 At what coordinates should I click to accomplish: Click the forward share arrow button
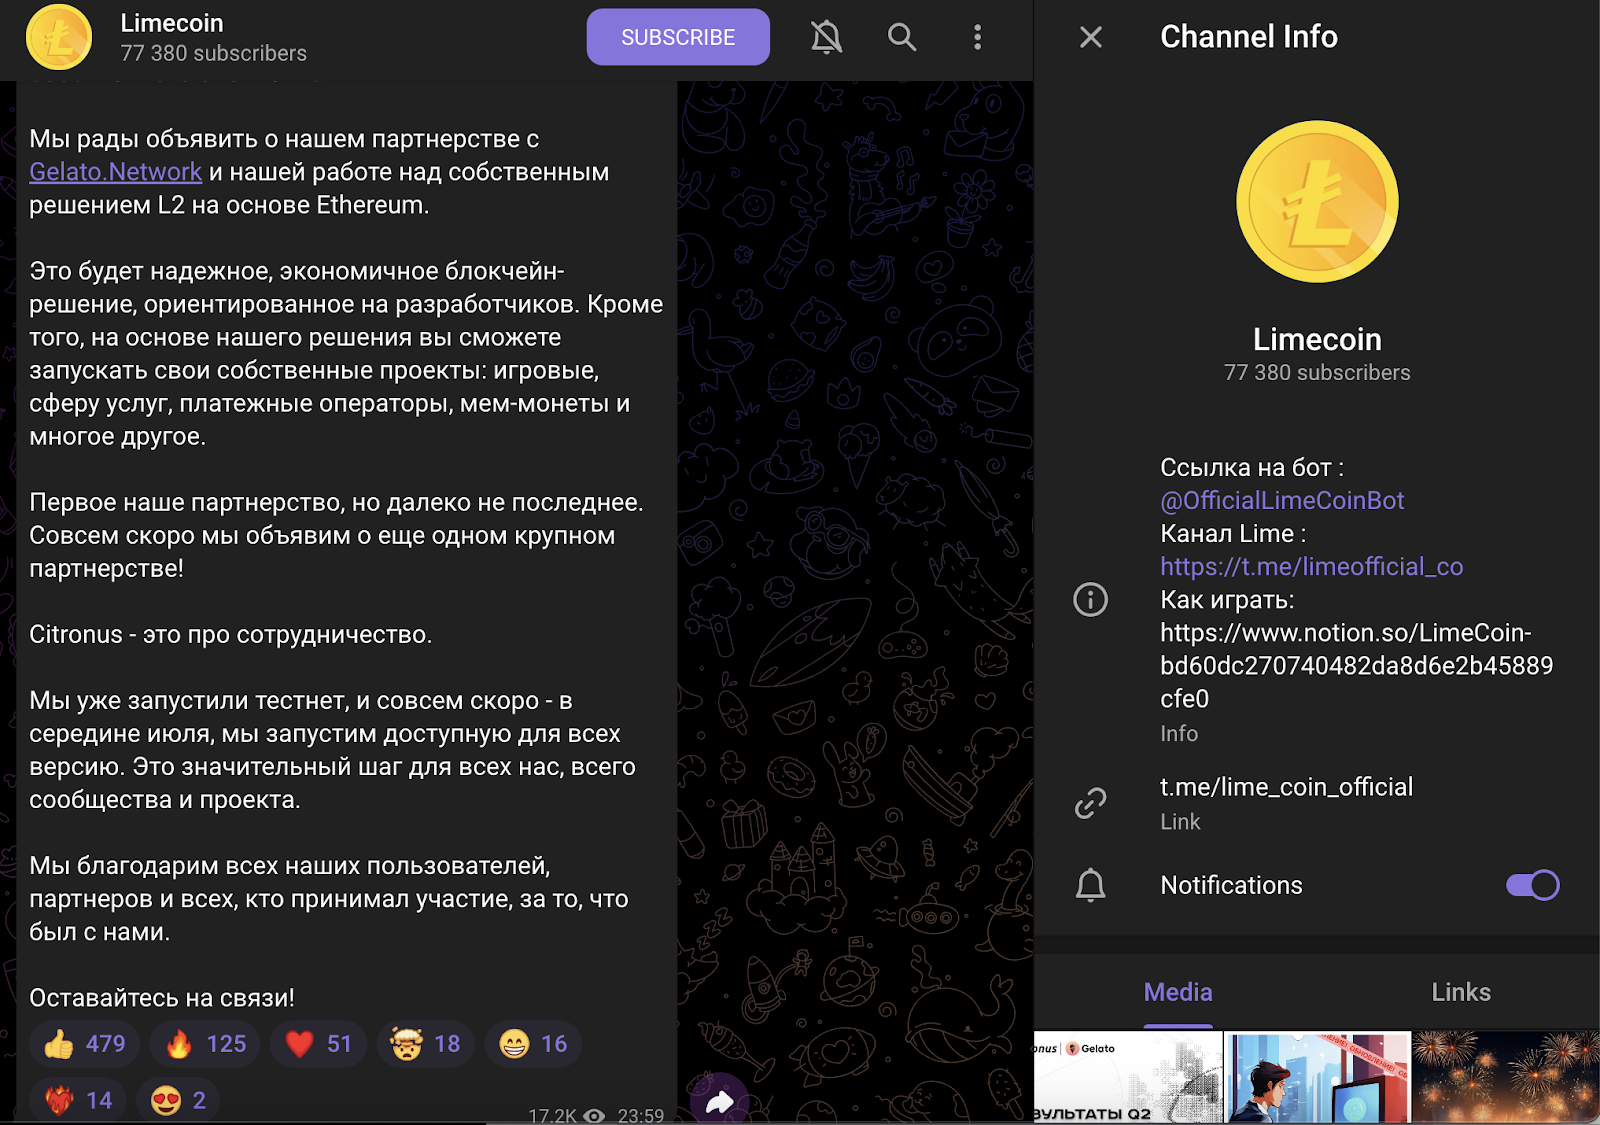(719, 1101)
